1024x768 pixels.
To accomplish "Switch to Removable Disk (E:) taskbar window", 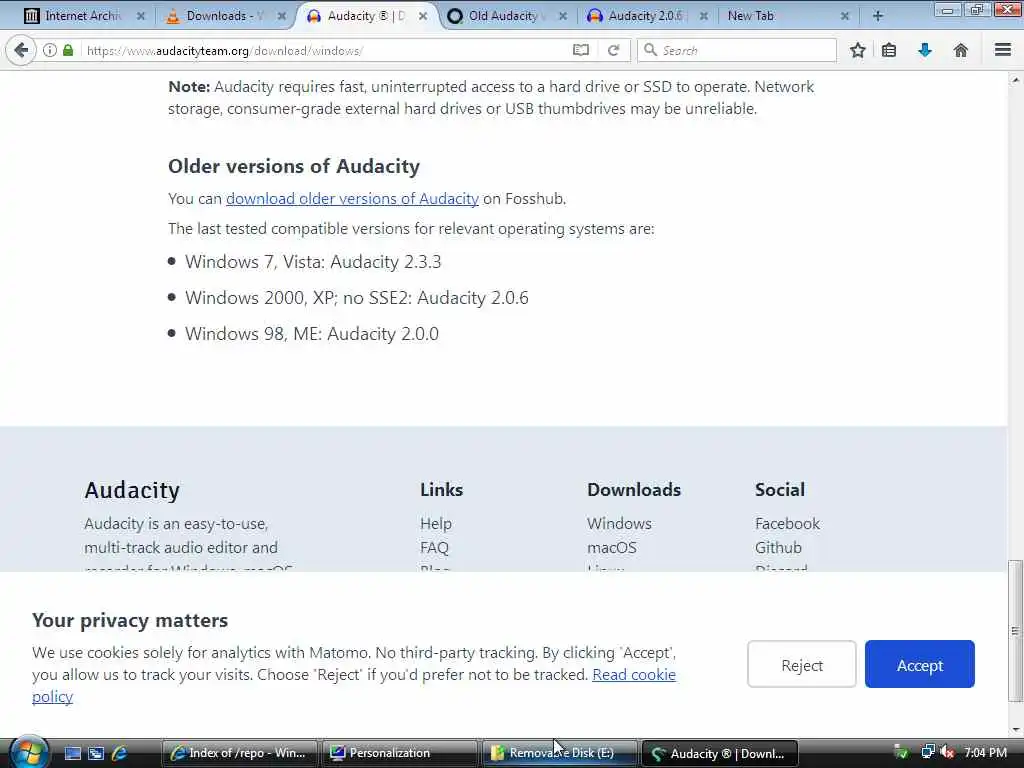I will pos(559,753).
